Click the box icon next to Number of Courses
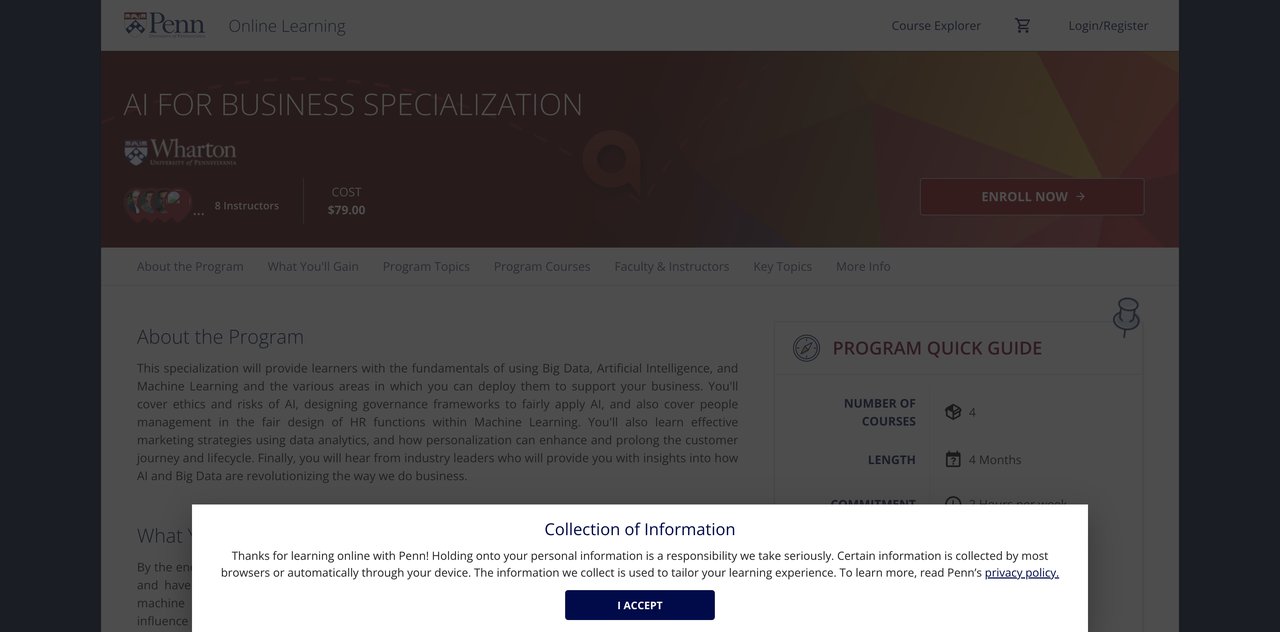 953,411
